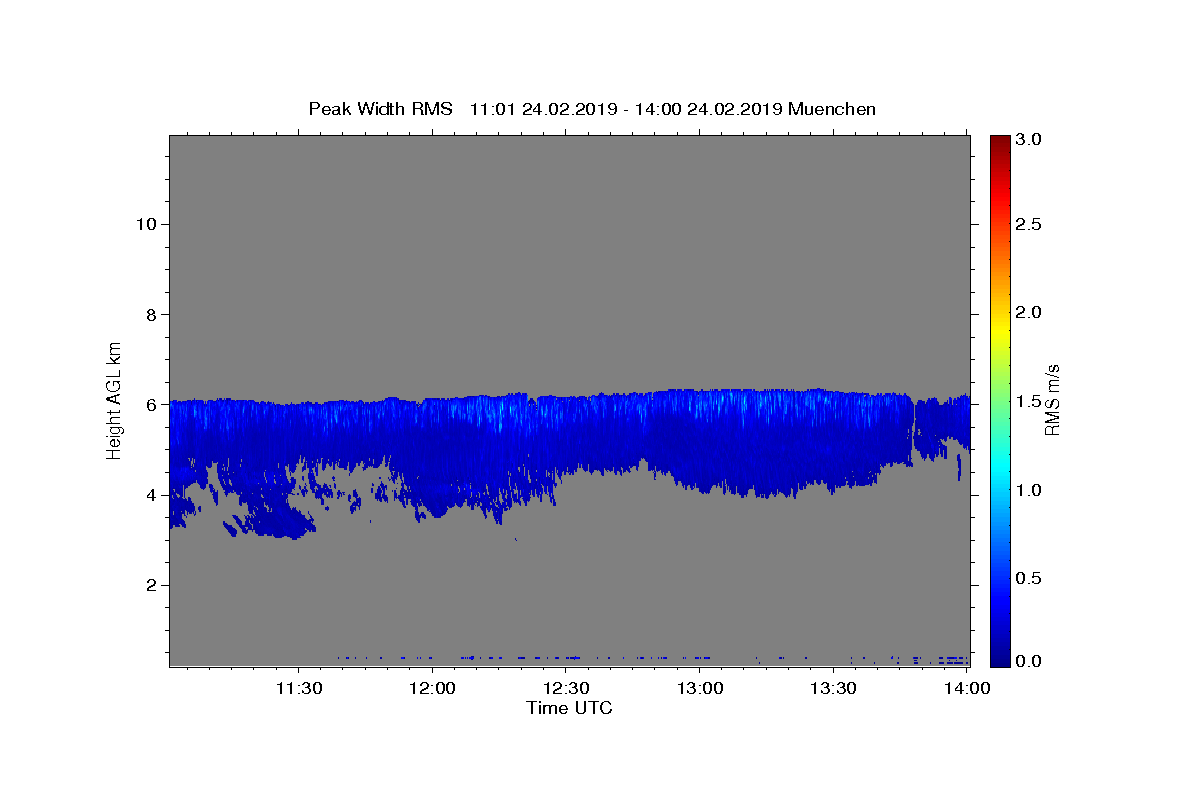
Task: Click the 12:30 time tick label
Action: [566, 688]
